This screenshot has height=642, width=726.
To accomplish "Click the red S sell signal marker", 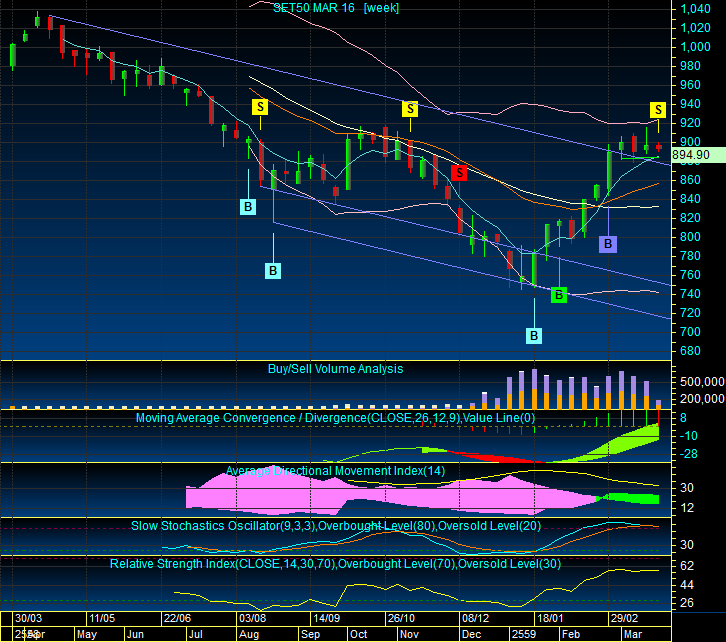I will click(459, 173).
